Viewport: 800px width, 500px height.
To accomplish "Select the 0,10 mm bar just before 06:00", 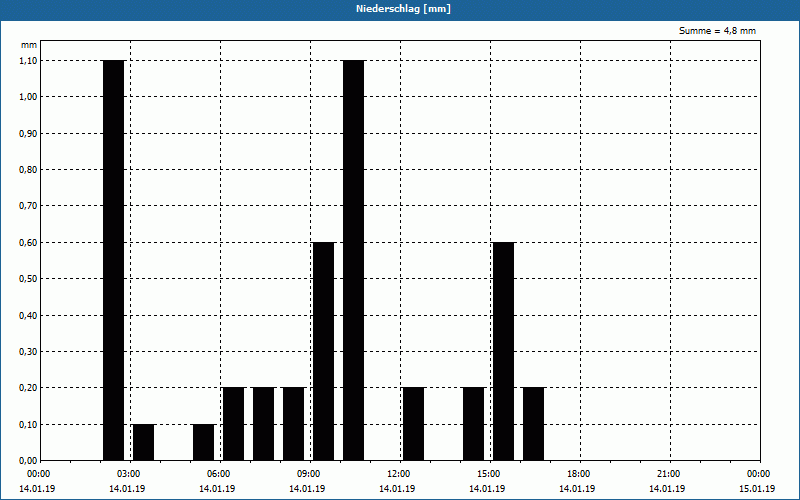I will coord(204,442).
